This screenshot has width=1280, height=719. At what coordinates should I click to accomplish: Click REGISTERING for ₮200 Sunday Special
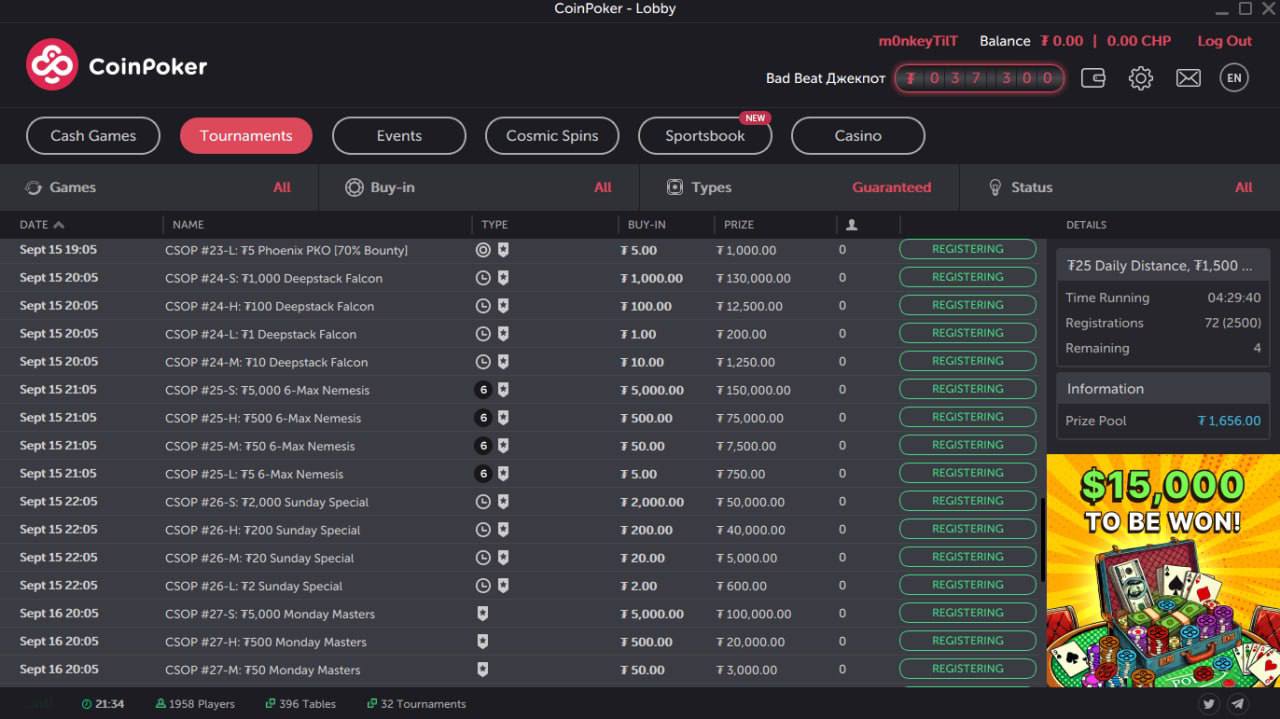click(967, 529)
